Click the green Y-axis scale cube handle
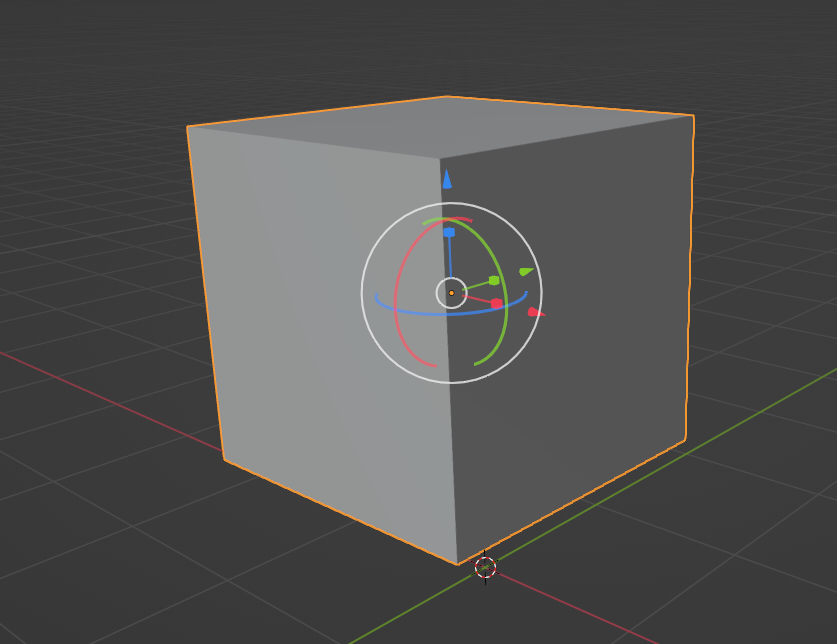Image resolution: width=837 pixels, height=644 pixels. click(x=494, y=280)
